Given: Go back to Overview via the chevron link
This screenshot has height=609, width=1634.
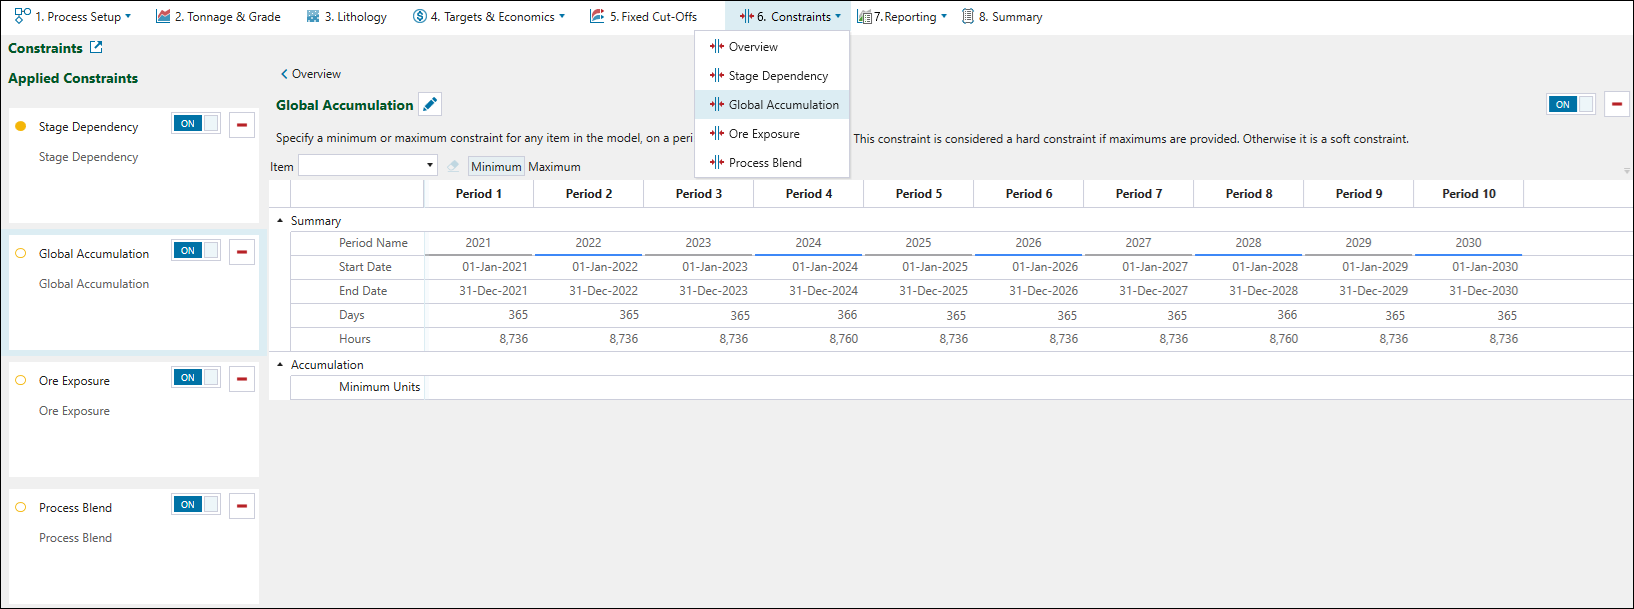Looking at the screenshot, I should (311, 74).
